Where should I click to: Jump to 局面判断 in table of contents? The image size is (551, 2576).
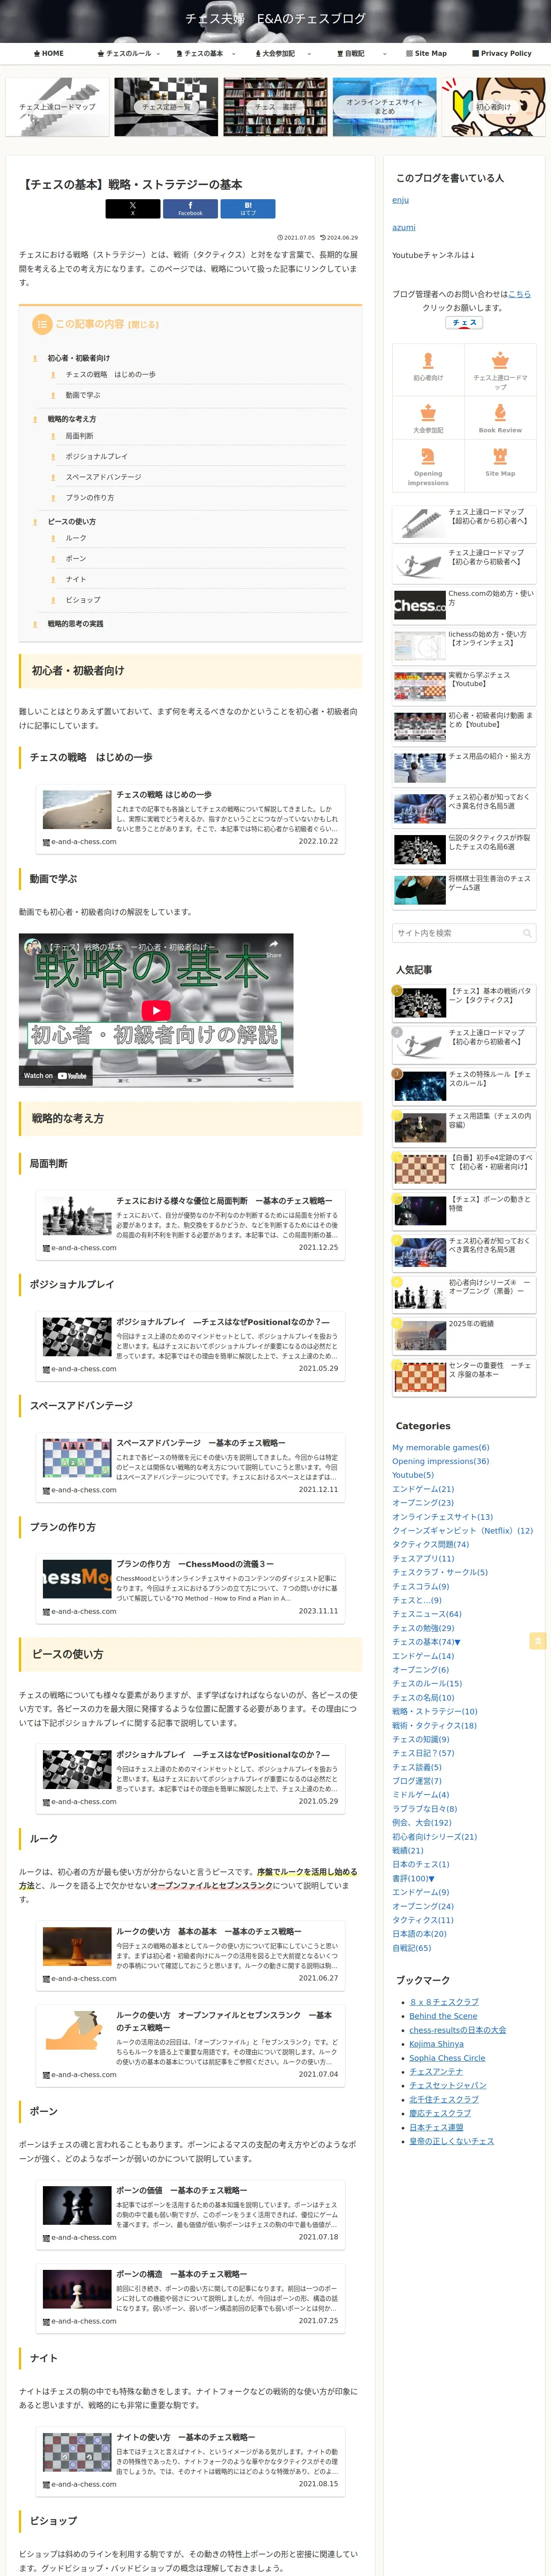80,436
